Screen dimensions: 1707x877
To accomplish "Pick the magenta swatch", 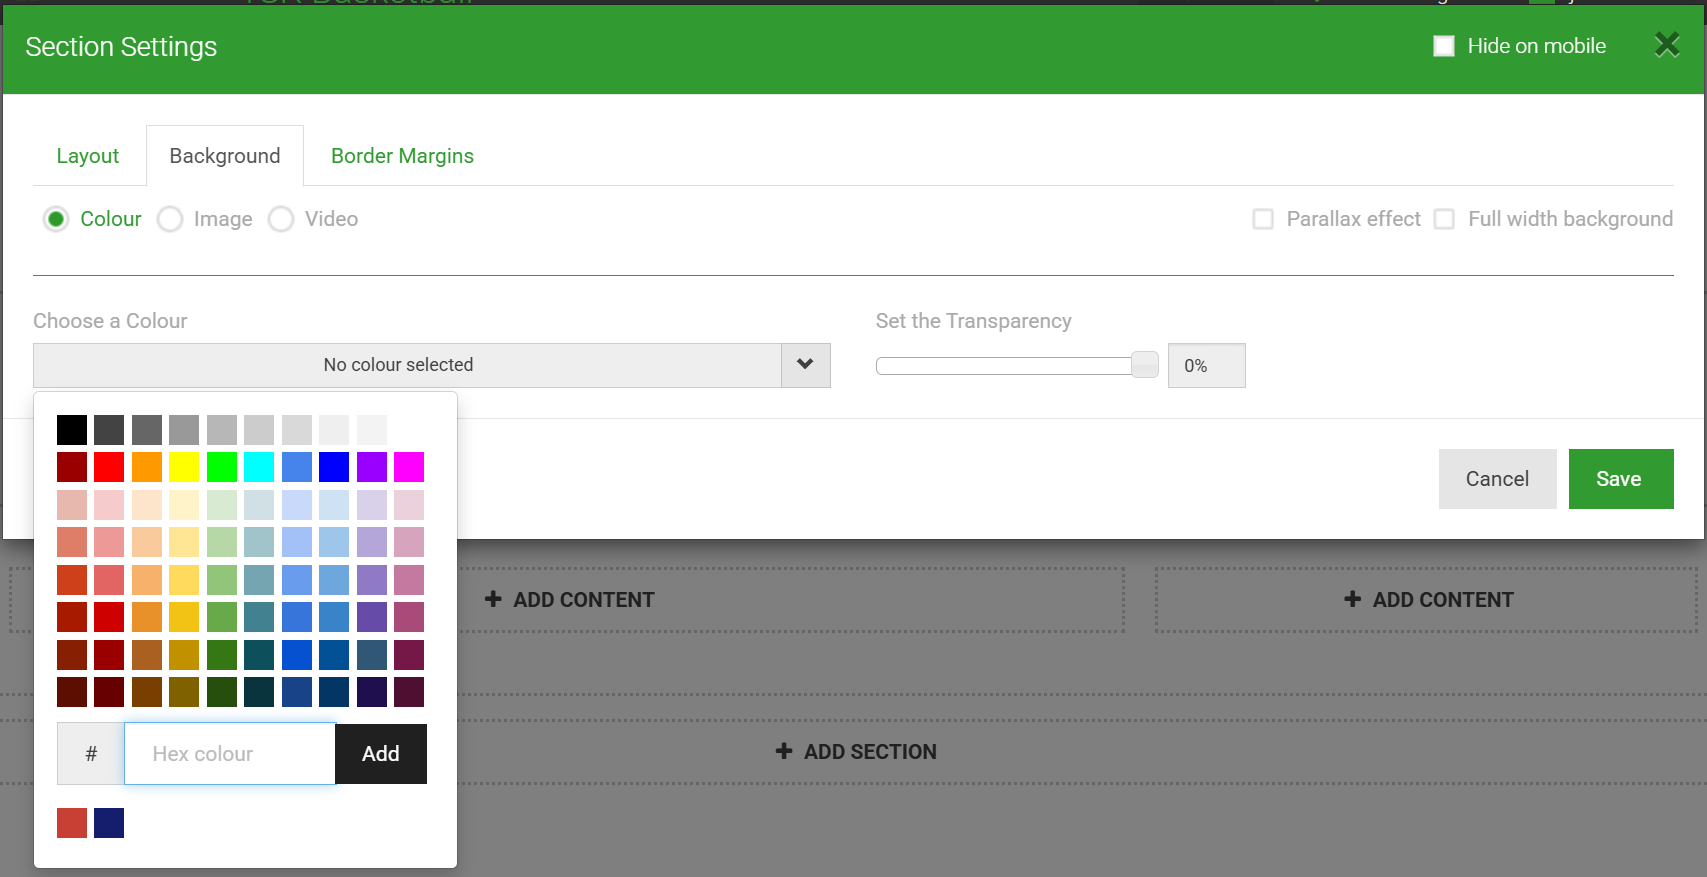I will (409, 467).
